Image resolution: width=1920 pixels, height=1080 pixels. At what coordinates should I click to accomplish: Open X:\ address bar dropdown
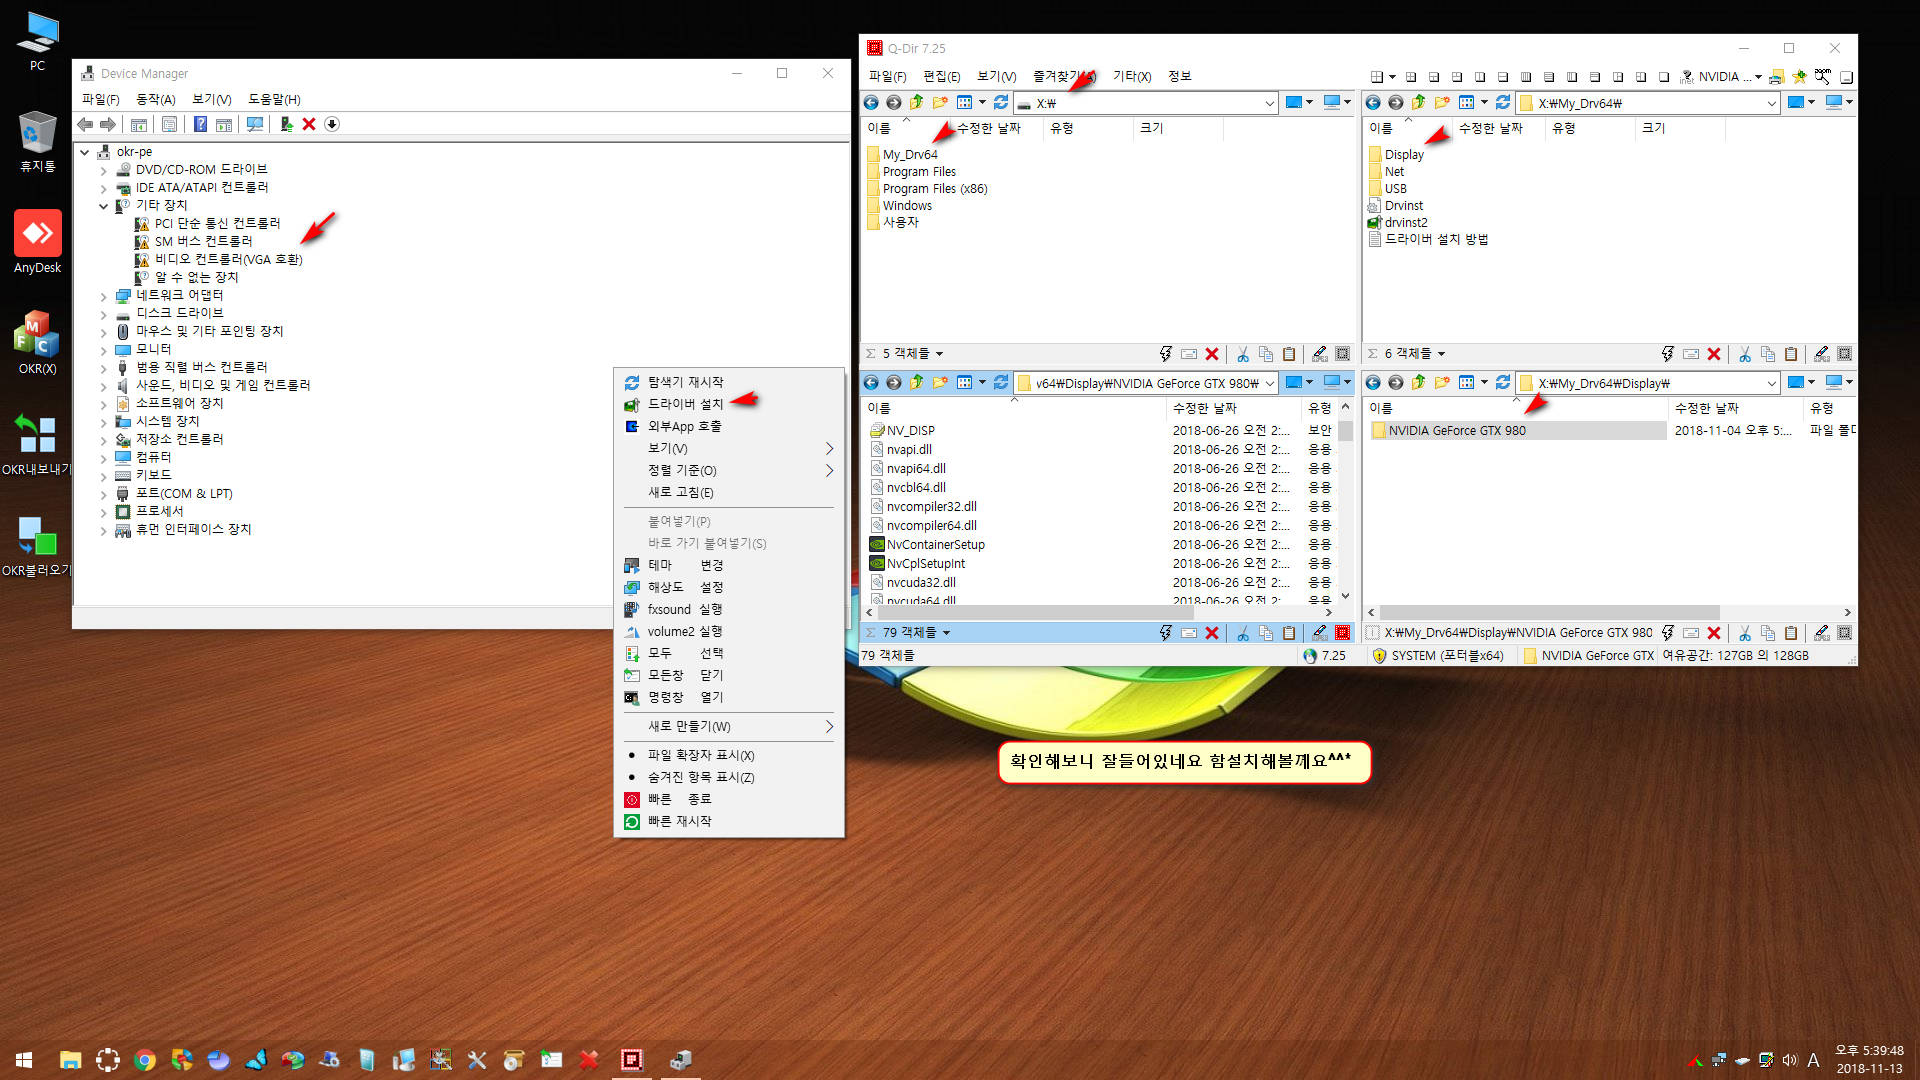[x=1269, y=103]
